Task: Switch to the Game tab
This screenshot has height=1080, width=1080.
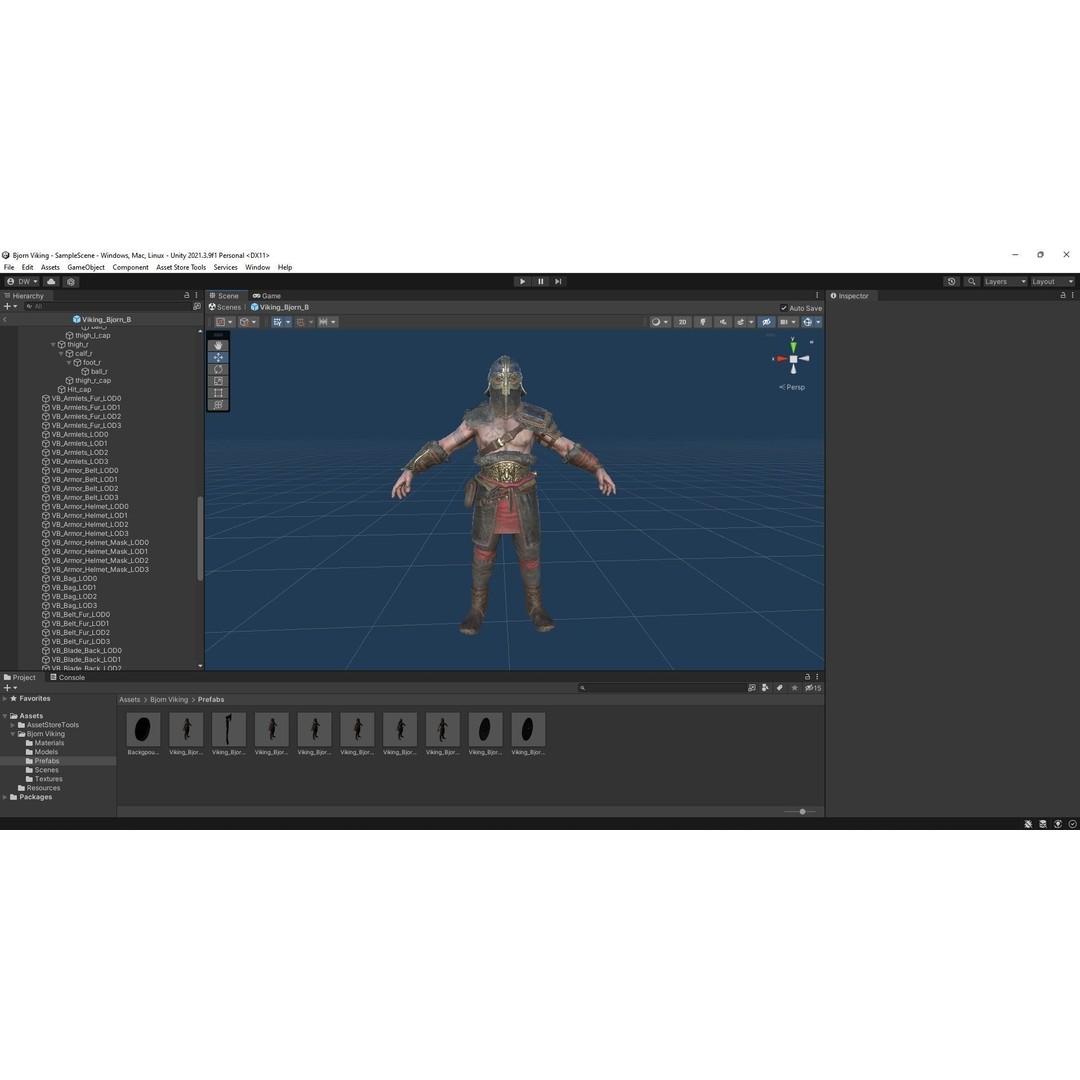Action: 267,295
